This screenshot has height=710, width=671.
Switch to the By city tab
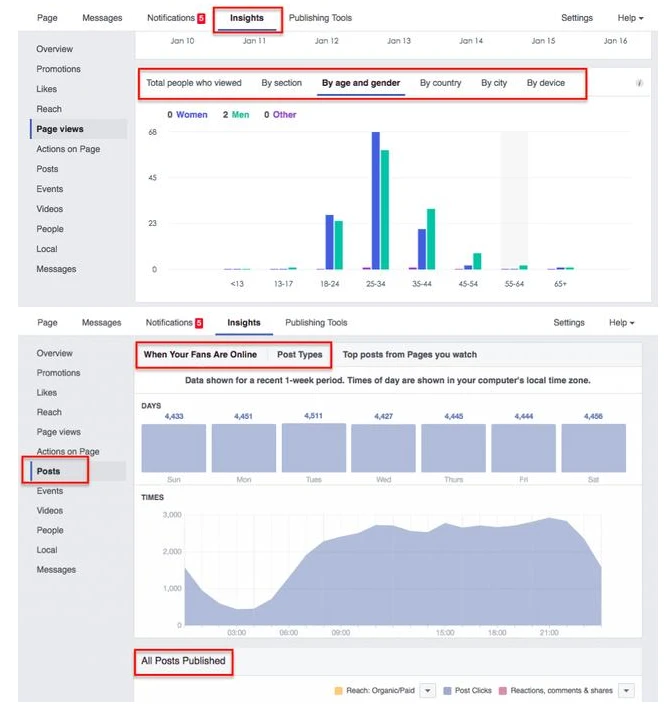coord(494,83)
